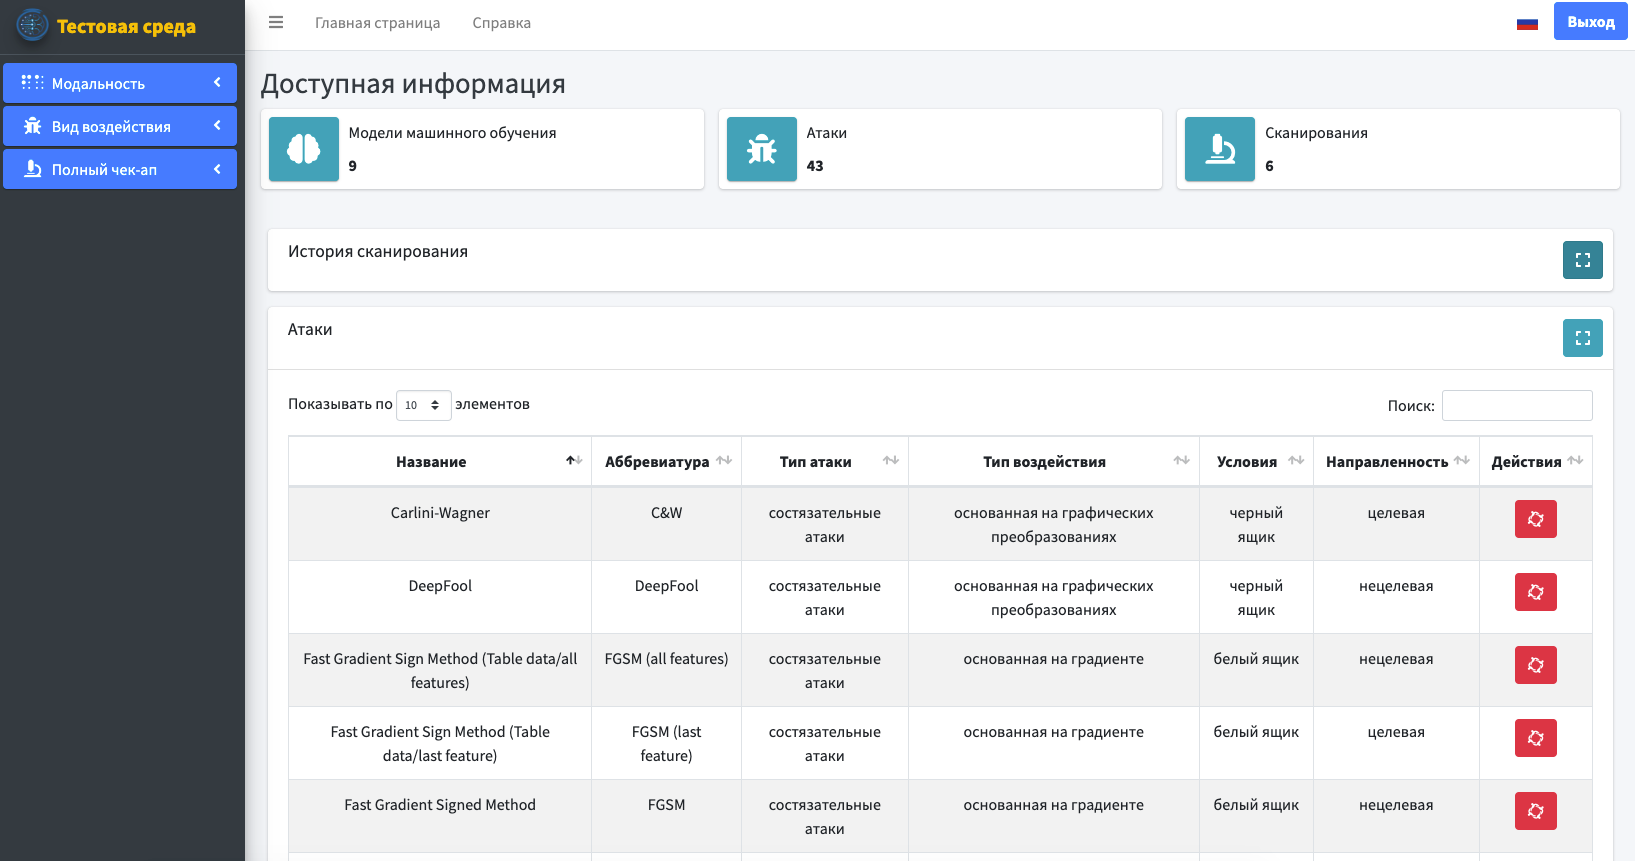Open the rows-per-page dropdown showing 10
The width and height of the screenshot is (1635, 861).
pyautogui.click(x=424, y=405)
